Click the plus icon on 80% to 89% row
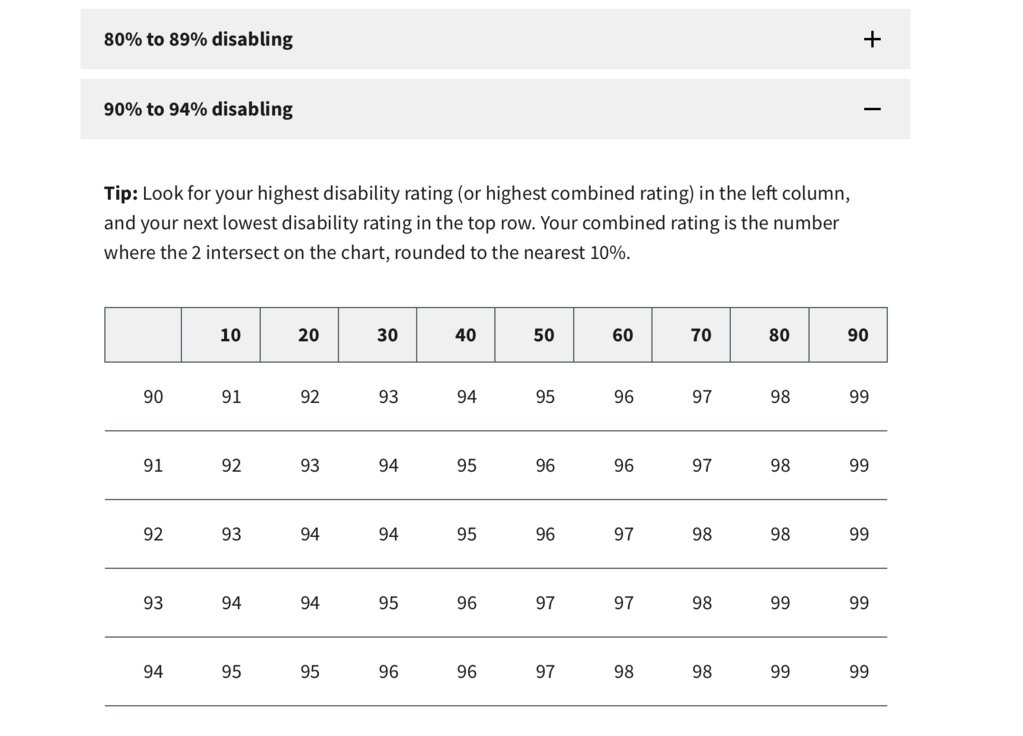This screenshot has width=1023, height=736. tap(872, 39)
